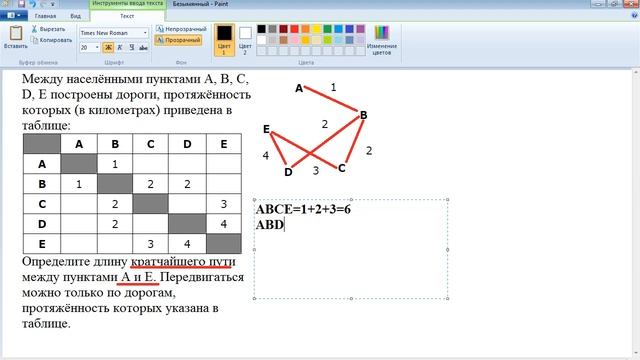Pick the red color swatch
Image resolution: width=640 pixels, height=360 pixels.
295,29
